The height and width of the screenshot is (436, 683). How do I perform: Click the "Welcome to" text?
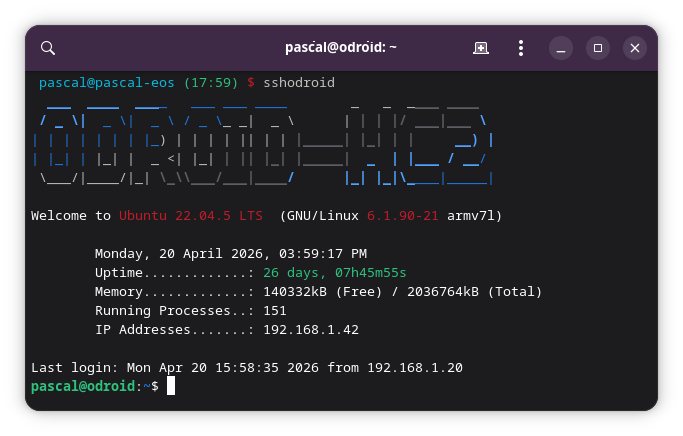71,216
